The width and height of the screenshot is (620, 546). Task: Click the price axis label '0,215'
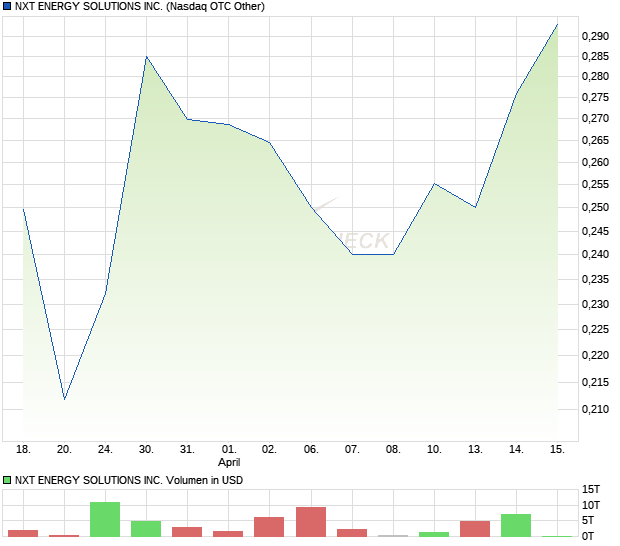click(x=595, y=382)
